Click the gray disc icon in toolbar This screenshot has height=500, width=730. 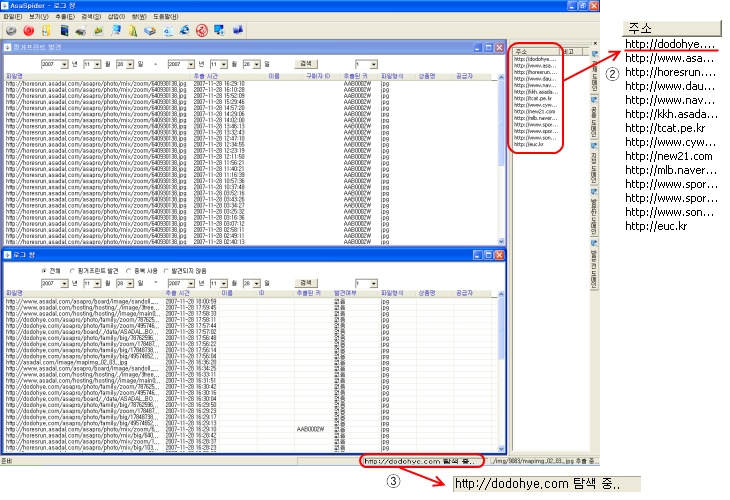pos(11,31)
